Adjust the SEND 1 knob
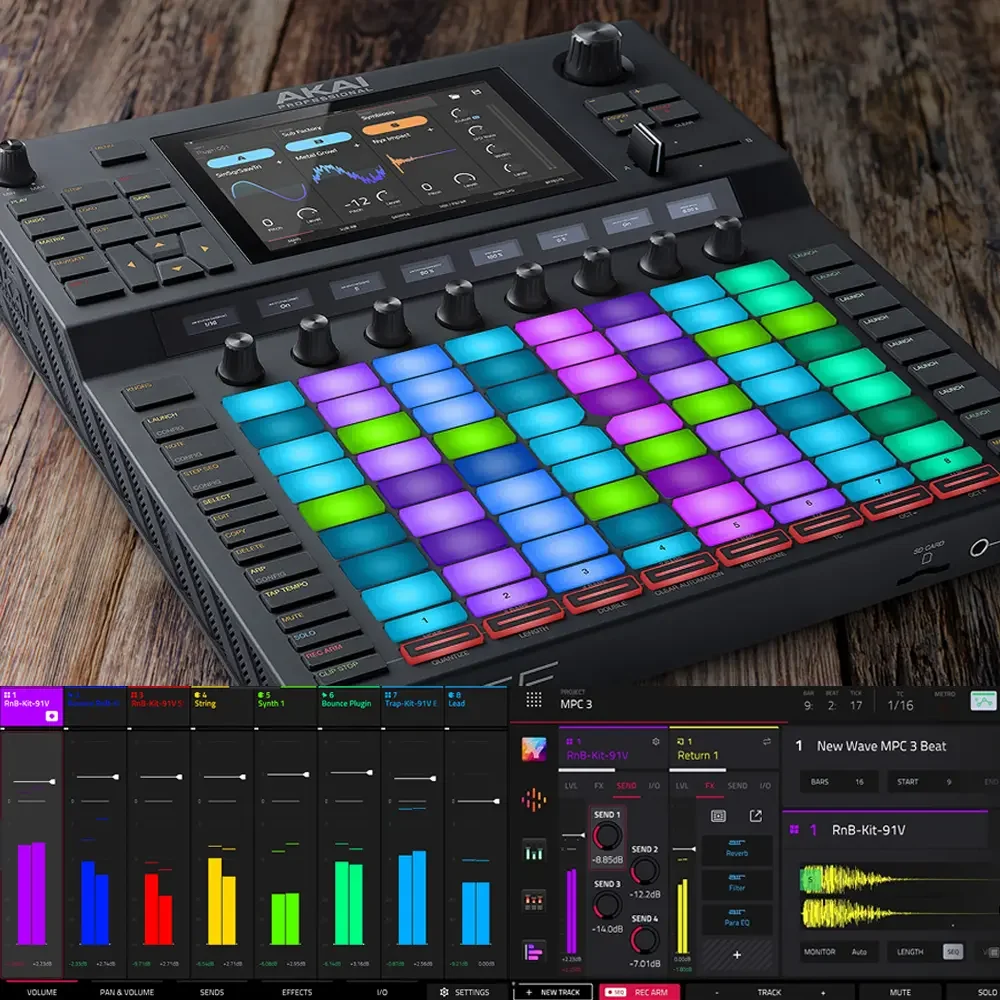This screenshot has height=1000, width=1000. (607, 836)
